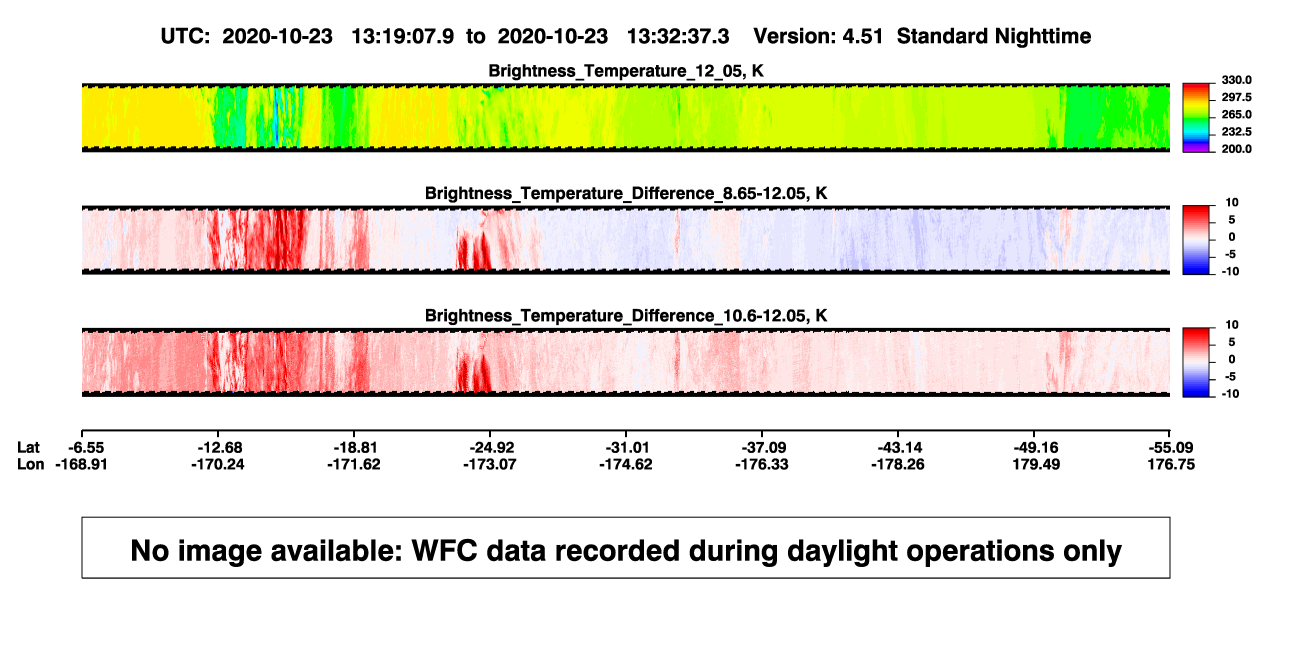Click the 'Lat' axis label

tap(29, 447)
